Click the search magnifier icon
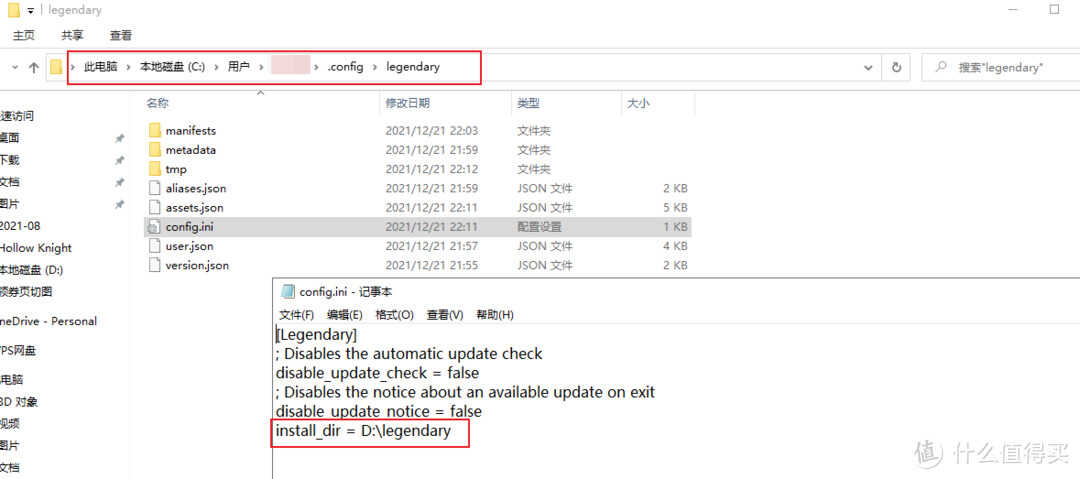1080x479 pixels. pyautogui.click(x=939, y=67)
